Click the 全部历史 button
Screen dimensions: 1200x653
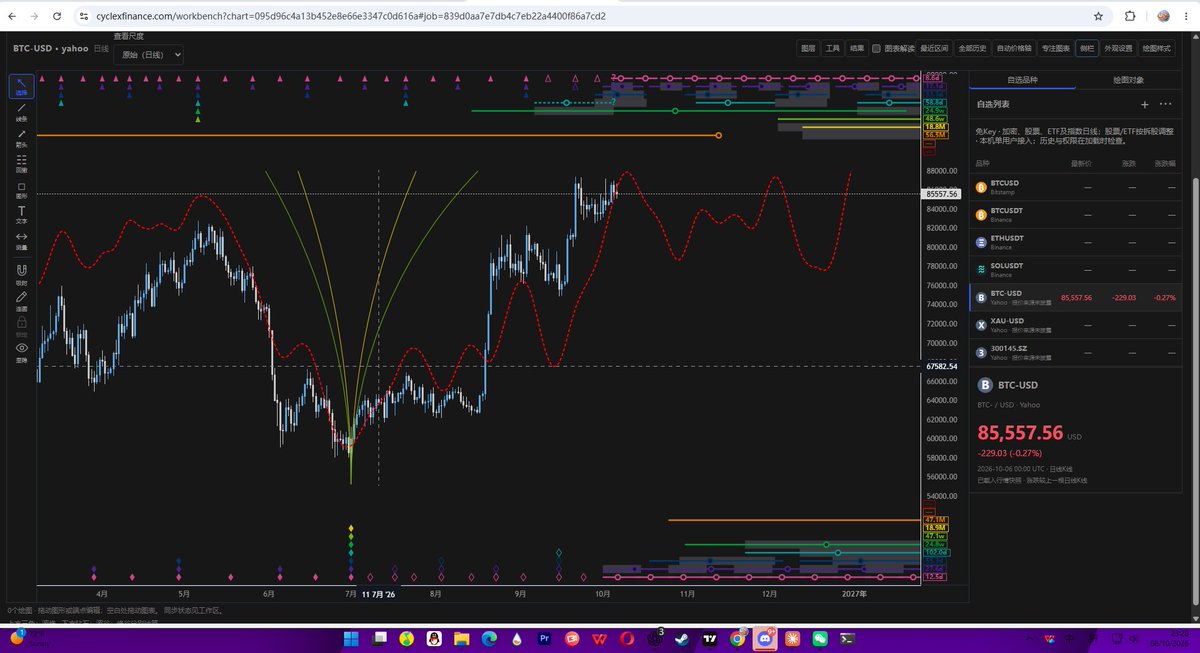pyautogui.click(x=972, y=48)
